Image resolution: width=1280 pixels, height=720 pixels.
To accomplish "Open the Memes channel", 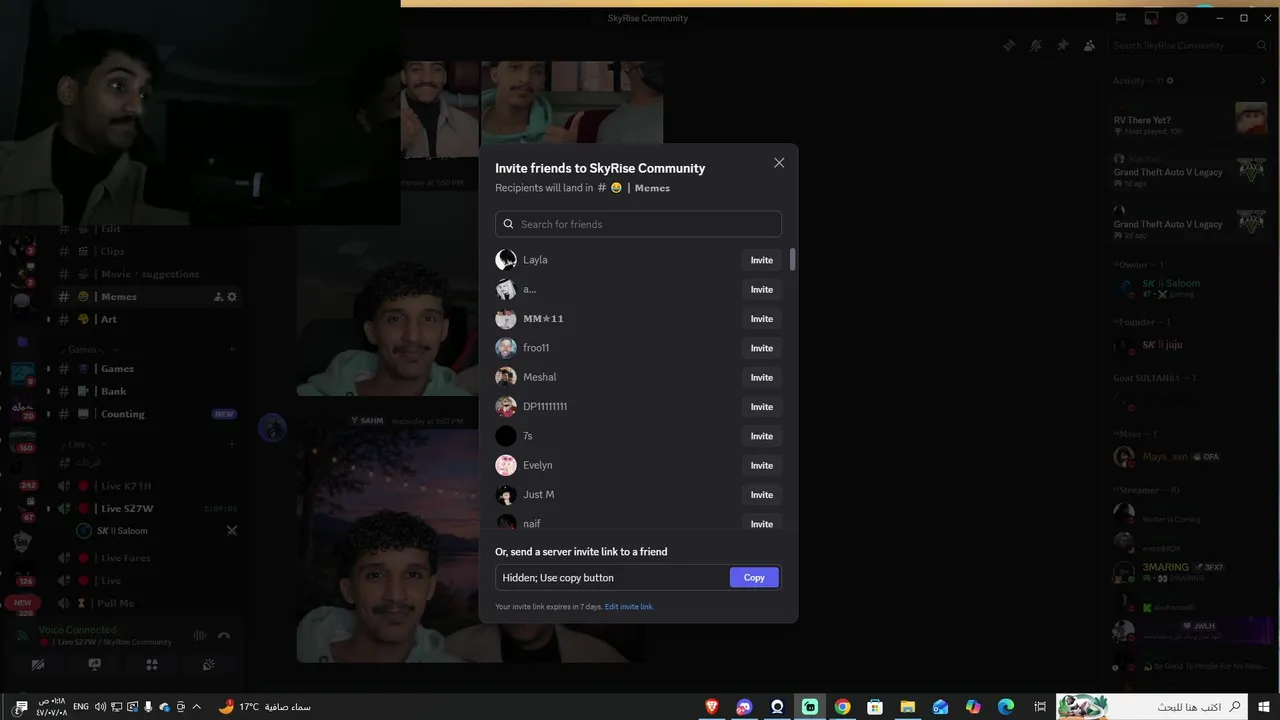I will pyautogui.click(x=146, y=297).
